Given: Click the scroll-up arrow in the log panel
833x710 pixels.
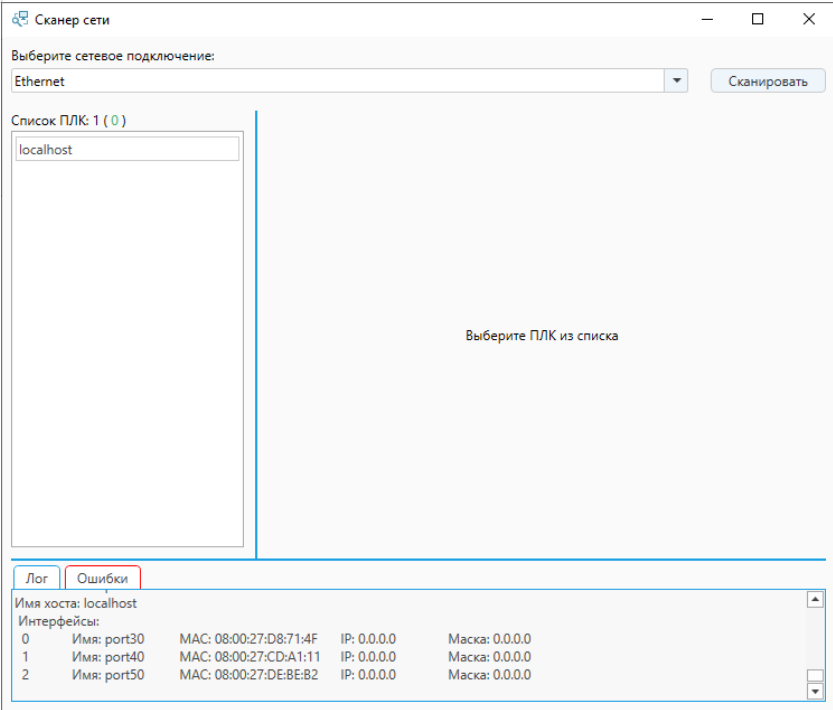Looking at the screenshot, I should click(815, 599).
